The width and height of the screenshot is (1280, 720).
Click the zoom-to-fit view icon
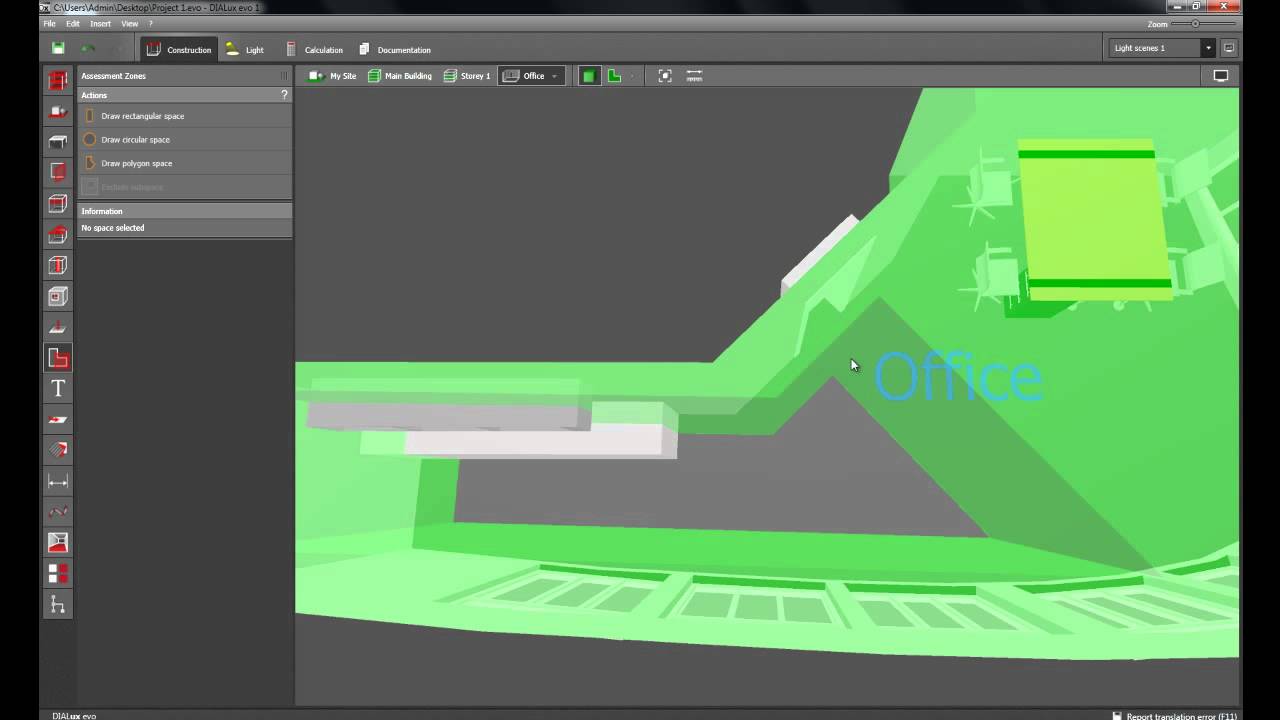click(x=665, y=76)
